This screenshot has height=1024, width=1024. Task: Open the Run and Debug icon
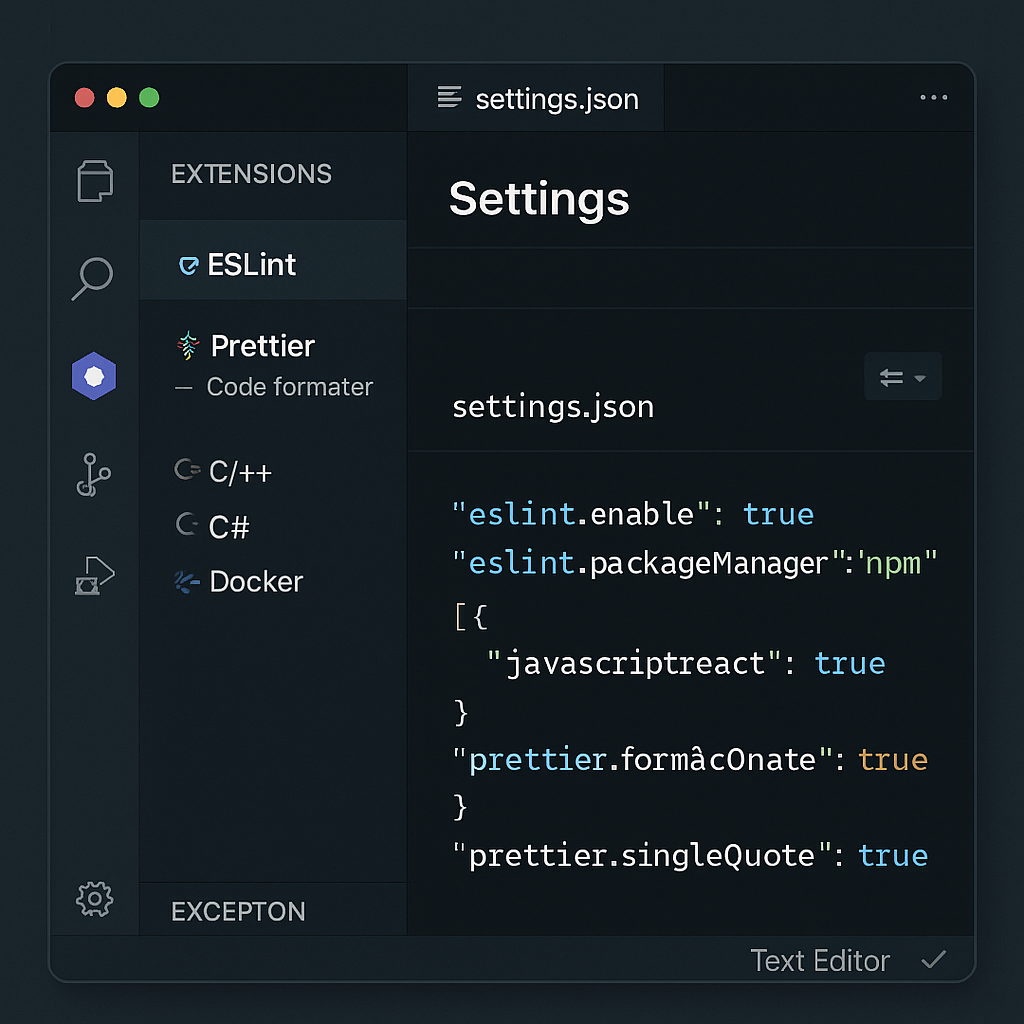(93, 575)
